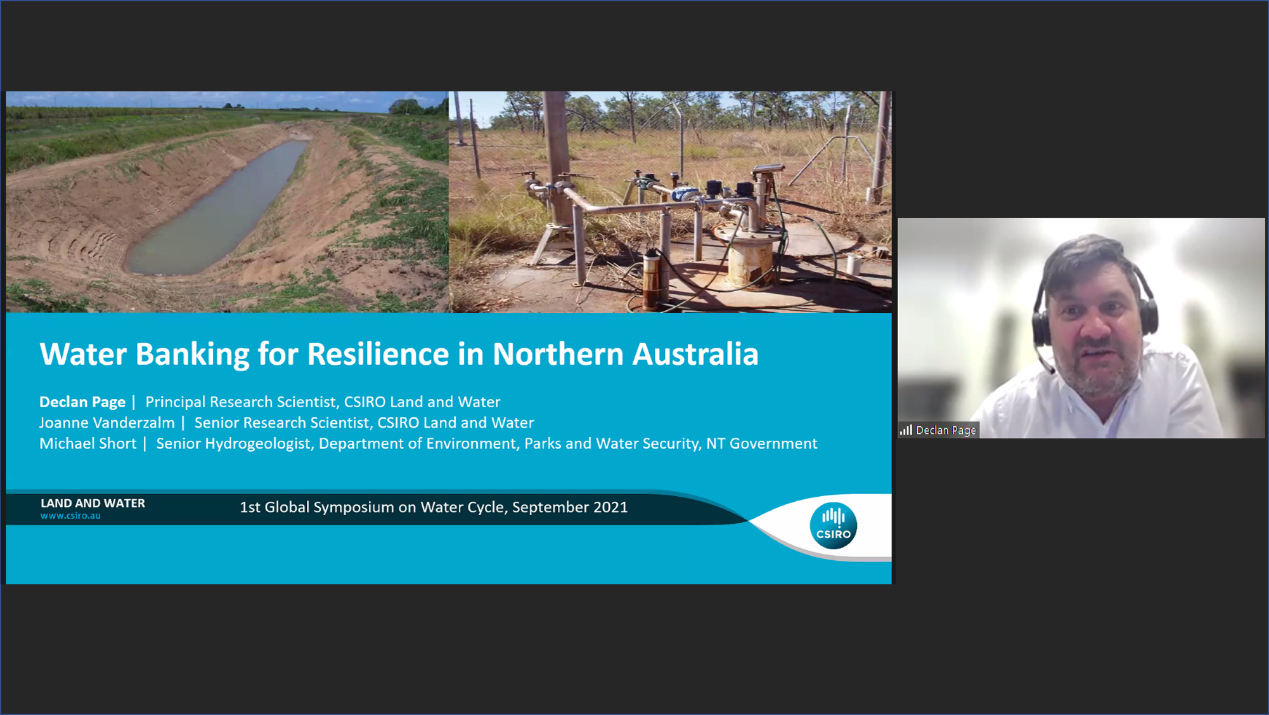Click the water channel photo on the slide

(x=226, y=202)
